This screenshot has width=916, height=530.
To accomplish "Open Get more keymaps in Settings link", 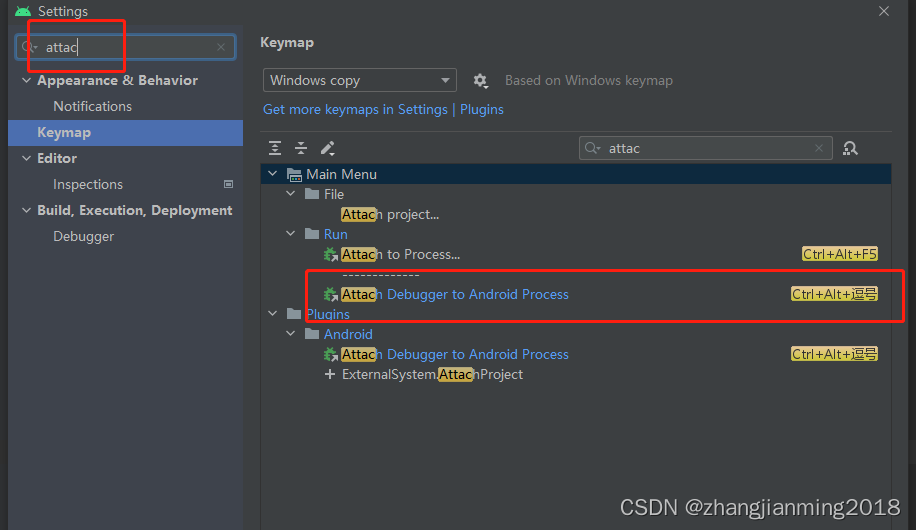I will click(355, 109).
